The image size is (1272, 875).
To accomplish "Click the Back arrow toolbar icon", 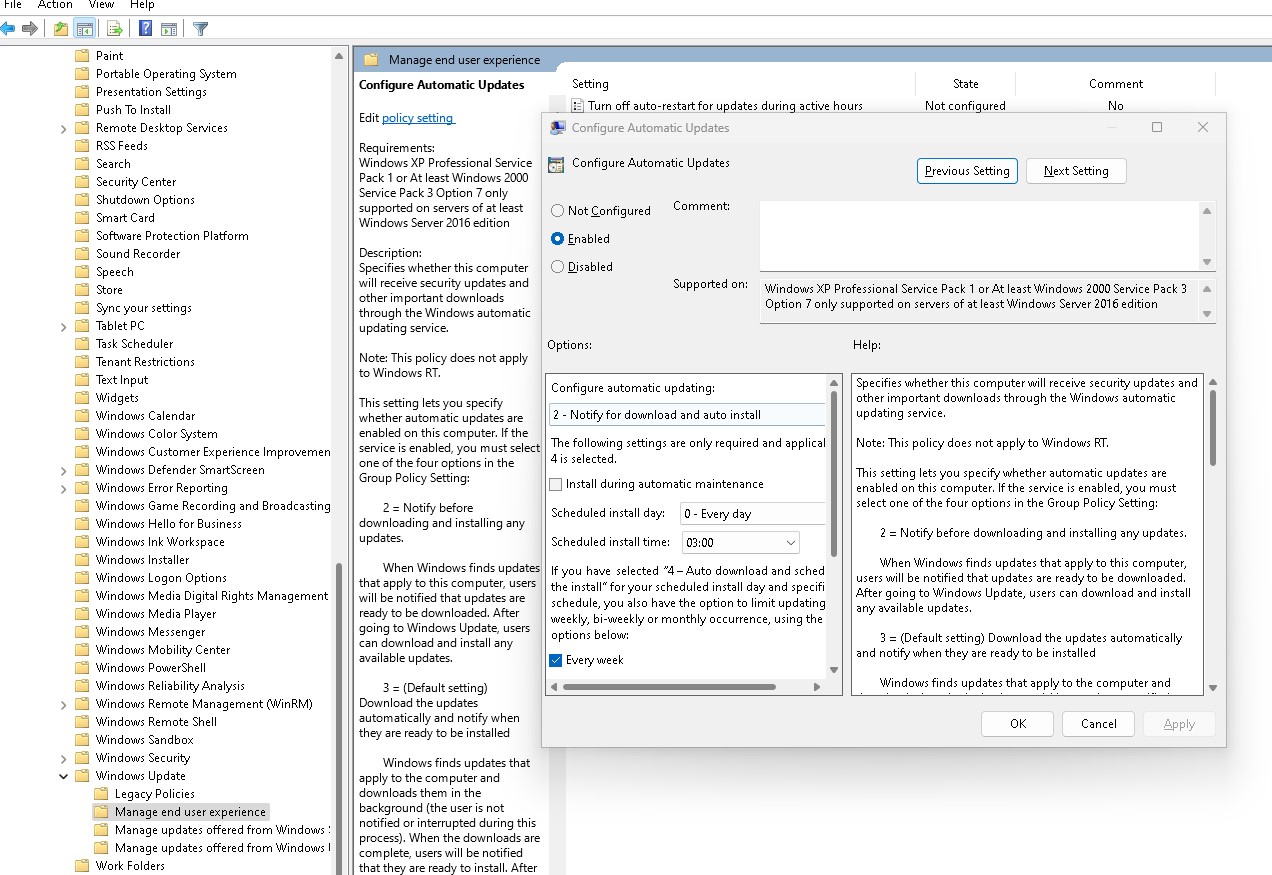I will coord(7,28).
